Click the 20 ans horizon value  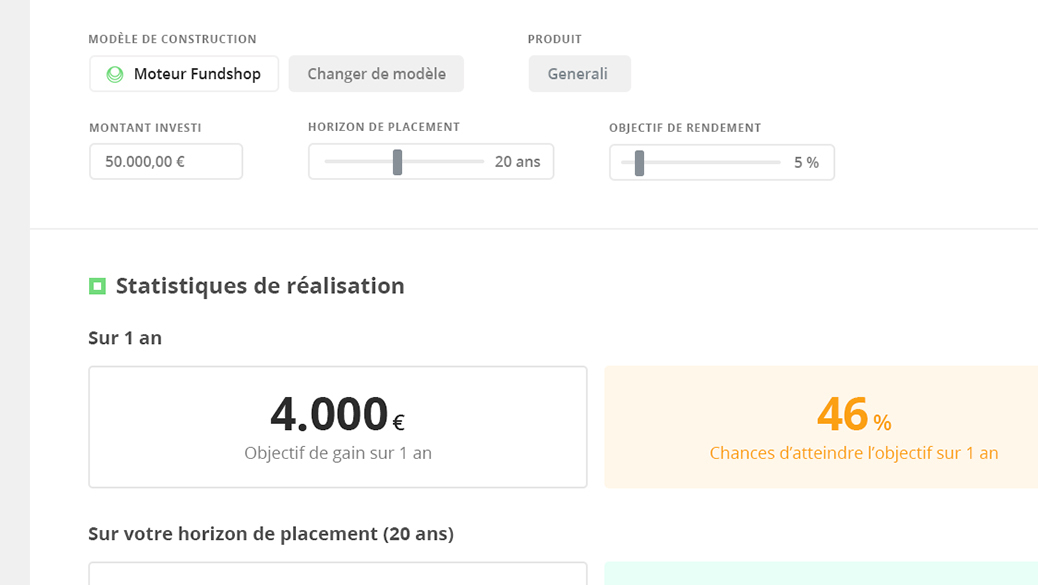[518, 161]
